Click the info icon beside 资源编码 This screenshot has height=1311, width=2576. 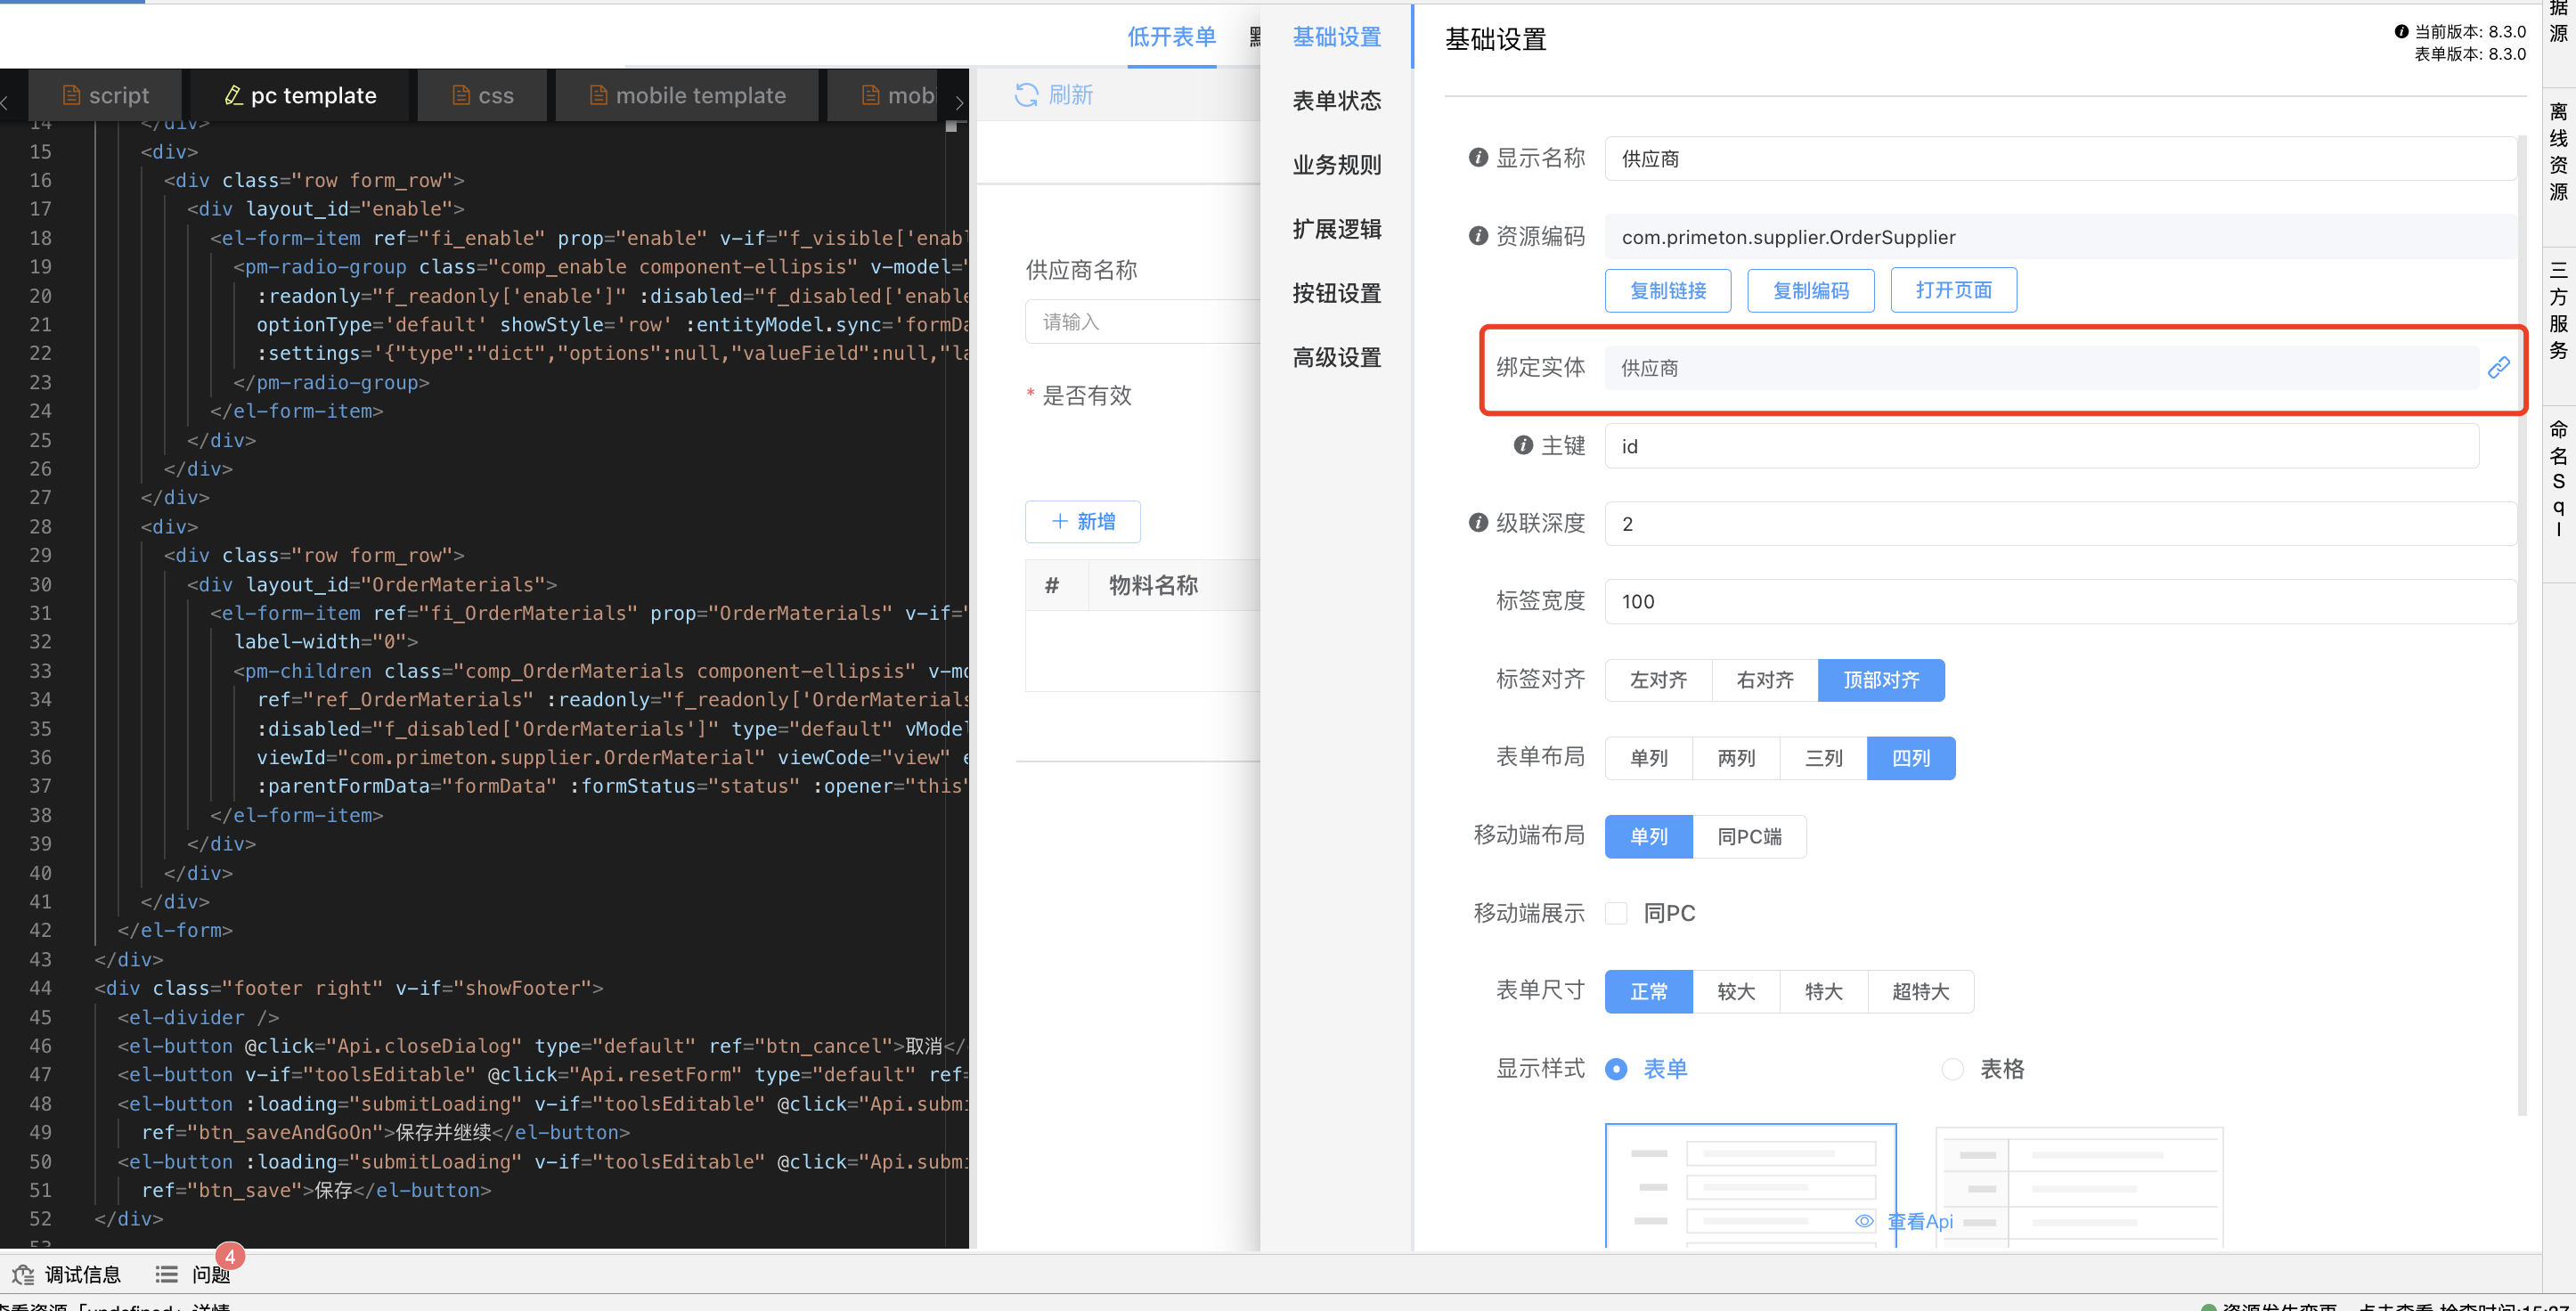[x=1477, y=236]
